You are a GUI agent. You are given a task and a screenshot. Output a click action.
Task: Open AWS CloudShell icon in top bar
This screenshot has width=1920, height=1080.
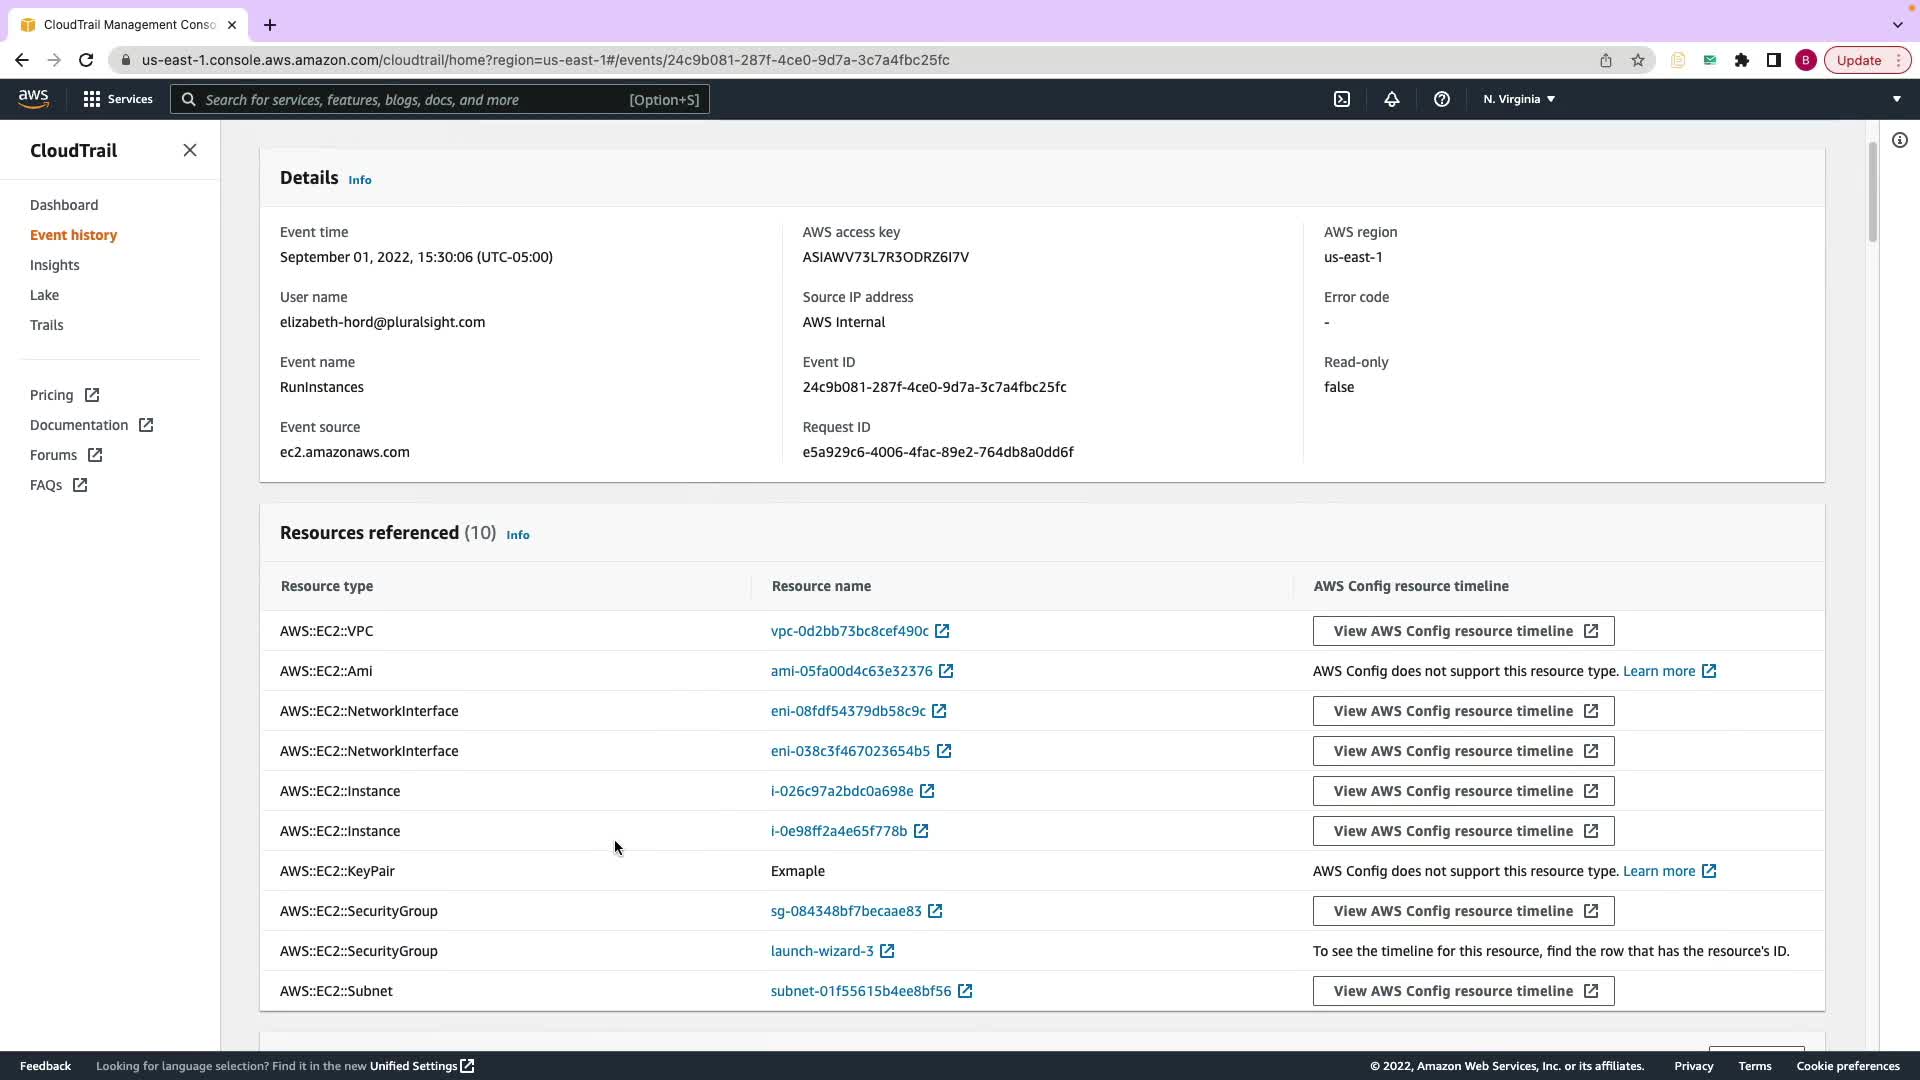click(1342, 99)
